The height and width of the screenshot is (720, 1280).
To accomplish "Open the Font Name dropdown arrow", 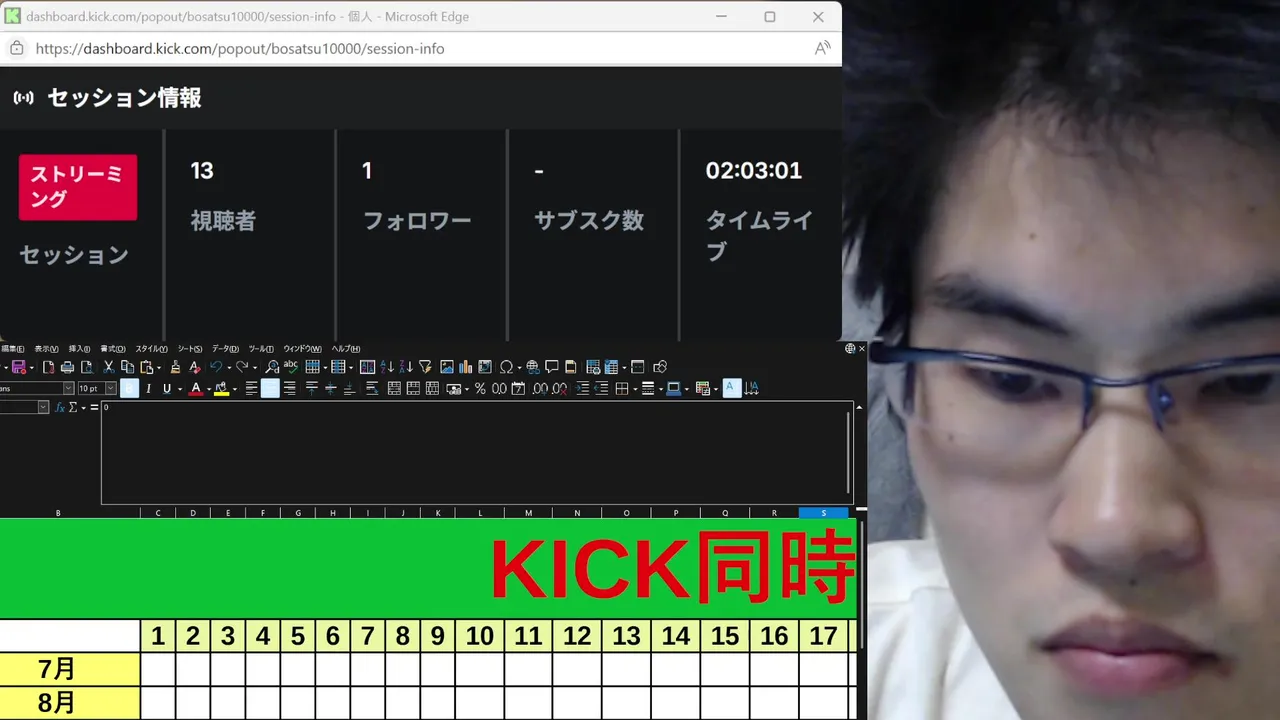I will click(68, 389).
